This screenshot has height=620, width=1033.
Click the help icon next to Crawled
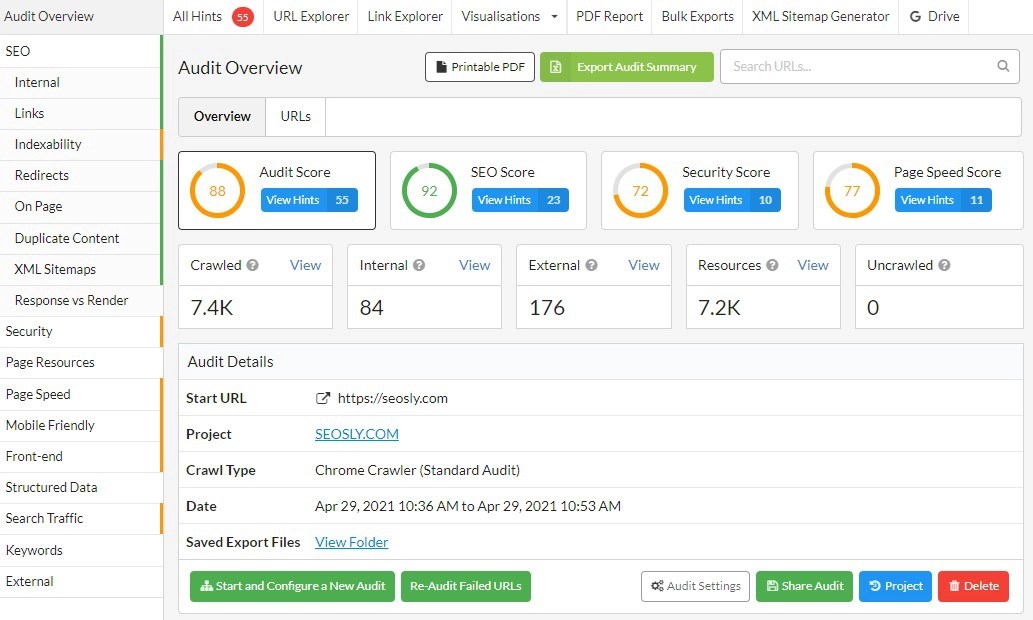click(x=252, y=265)
